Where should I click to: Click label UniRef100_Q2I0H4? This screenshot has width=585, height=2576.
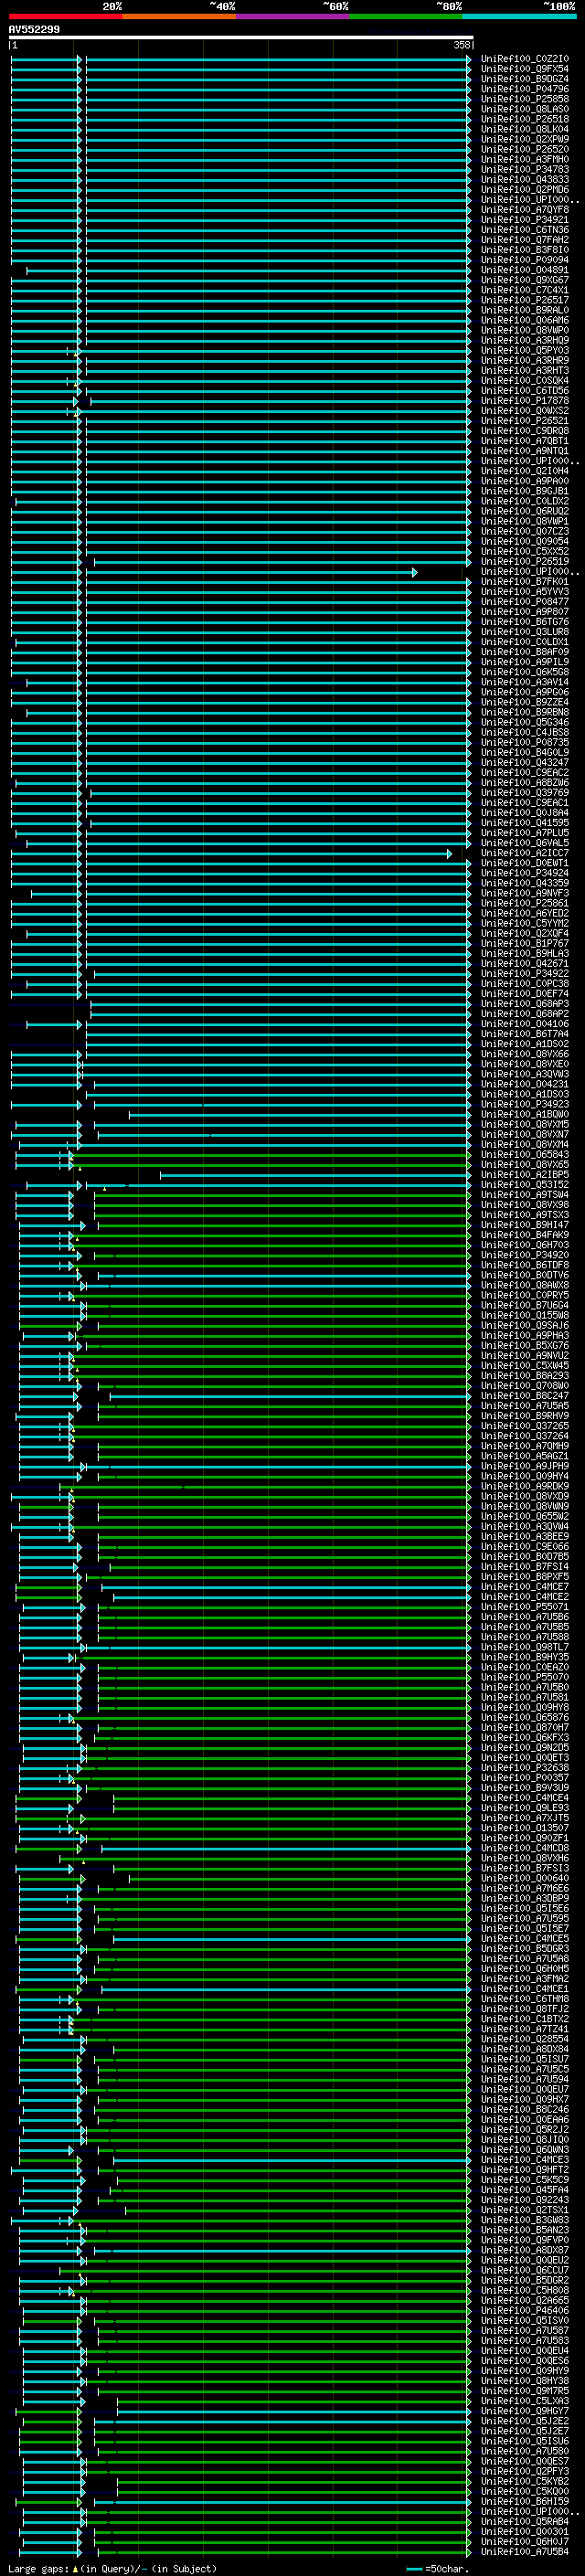tap(525, 471)
